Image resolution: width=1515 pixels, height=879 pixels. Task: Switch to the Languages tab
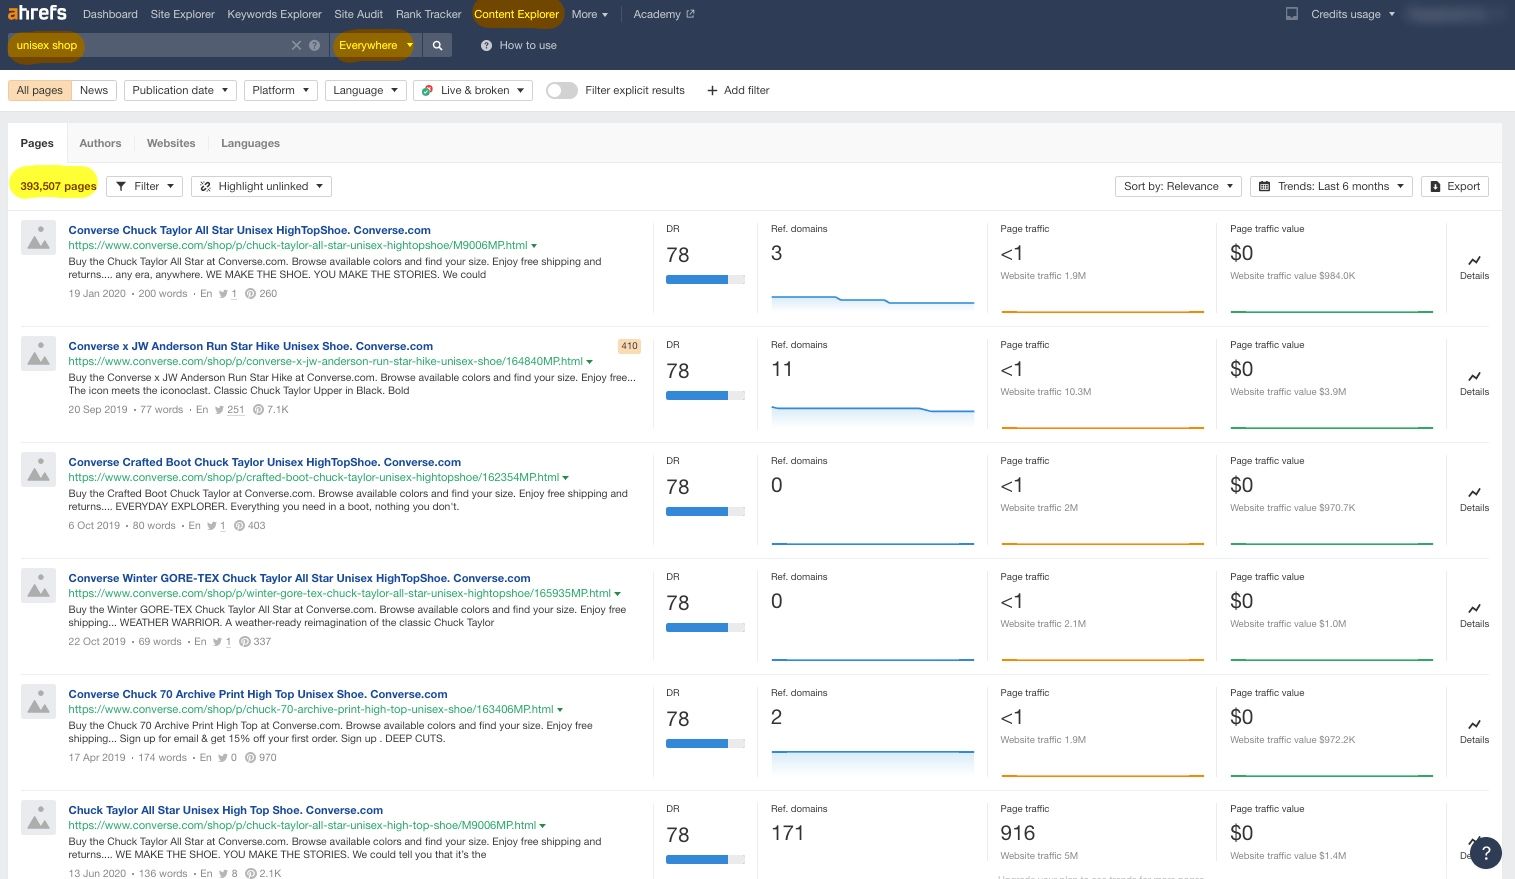(x=250, y=143)
